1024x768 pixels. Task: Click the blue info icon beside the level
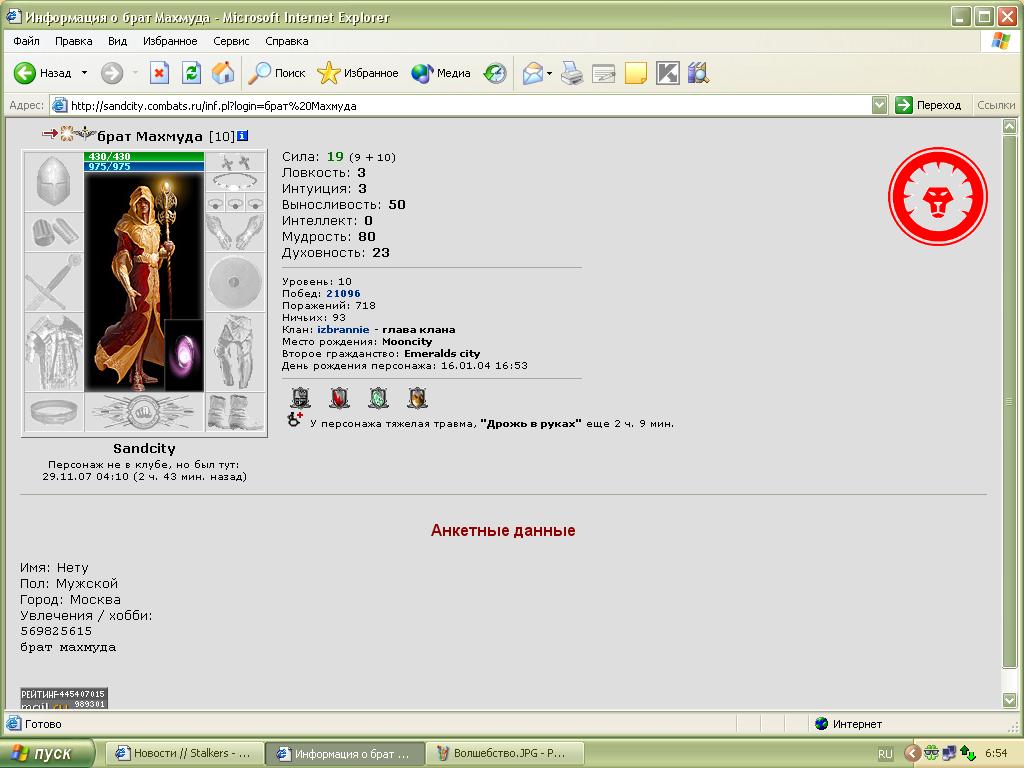point(242,136)
